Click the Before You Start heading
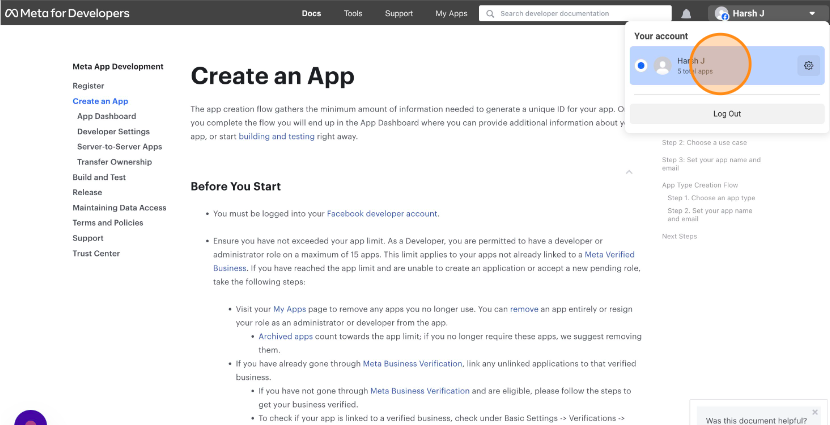 [x=236, y=186]
